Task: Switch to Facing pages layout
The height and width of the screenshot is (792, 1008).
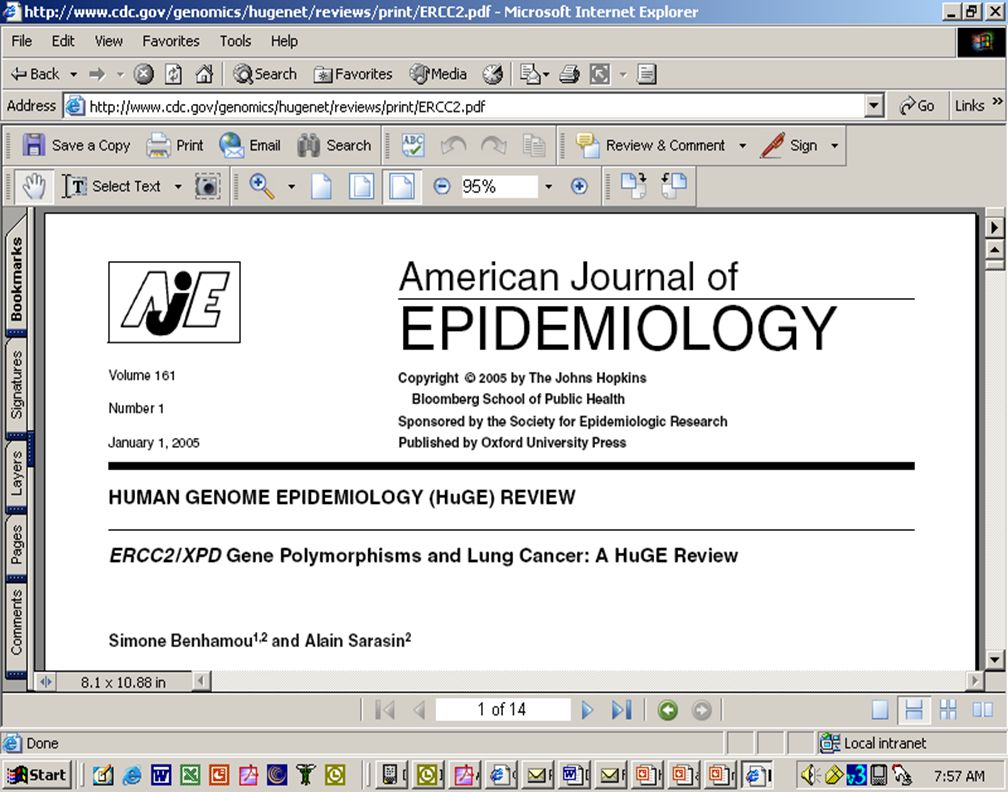Action: (x=982, y=710)
